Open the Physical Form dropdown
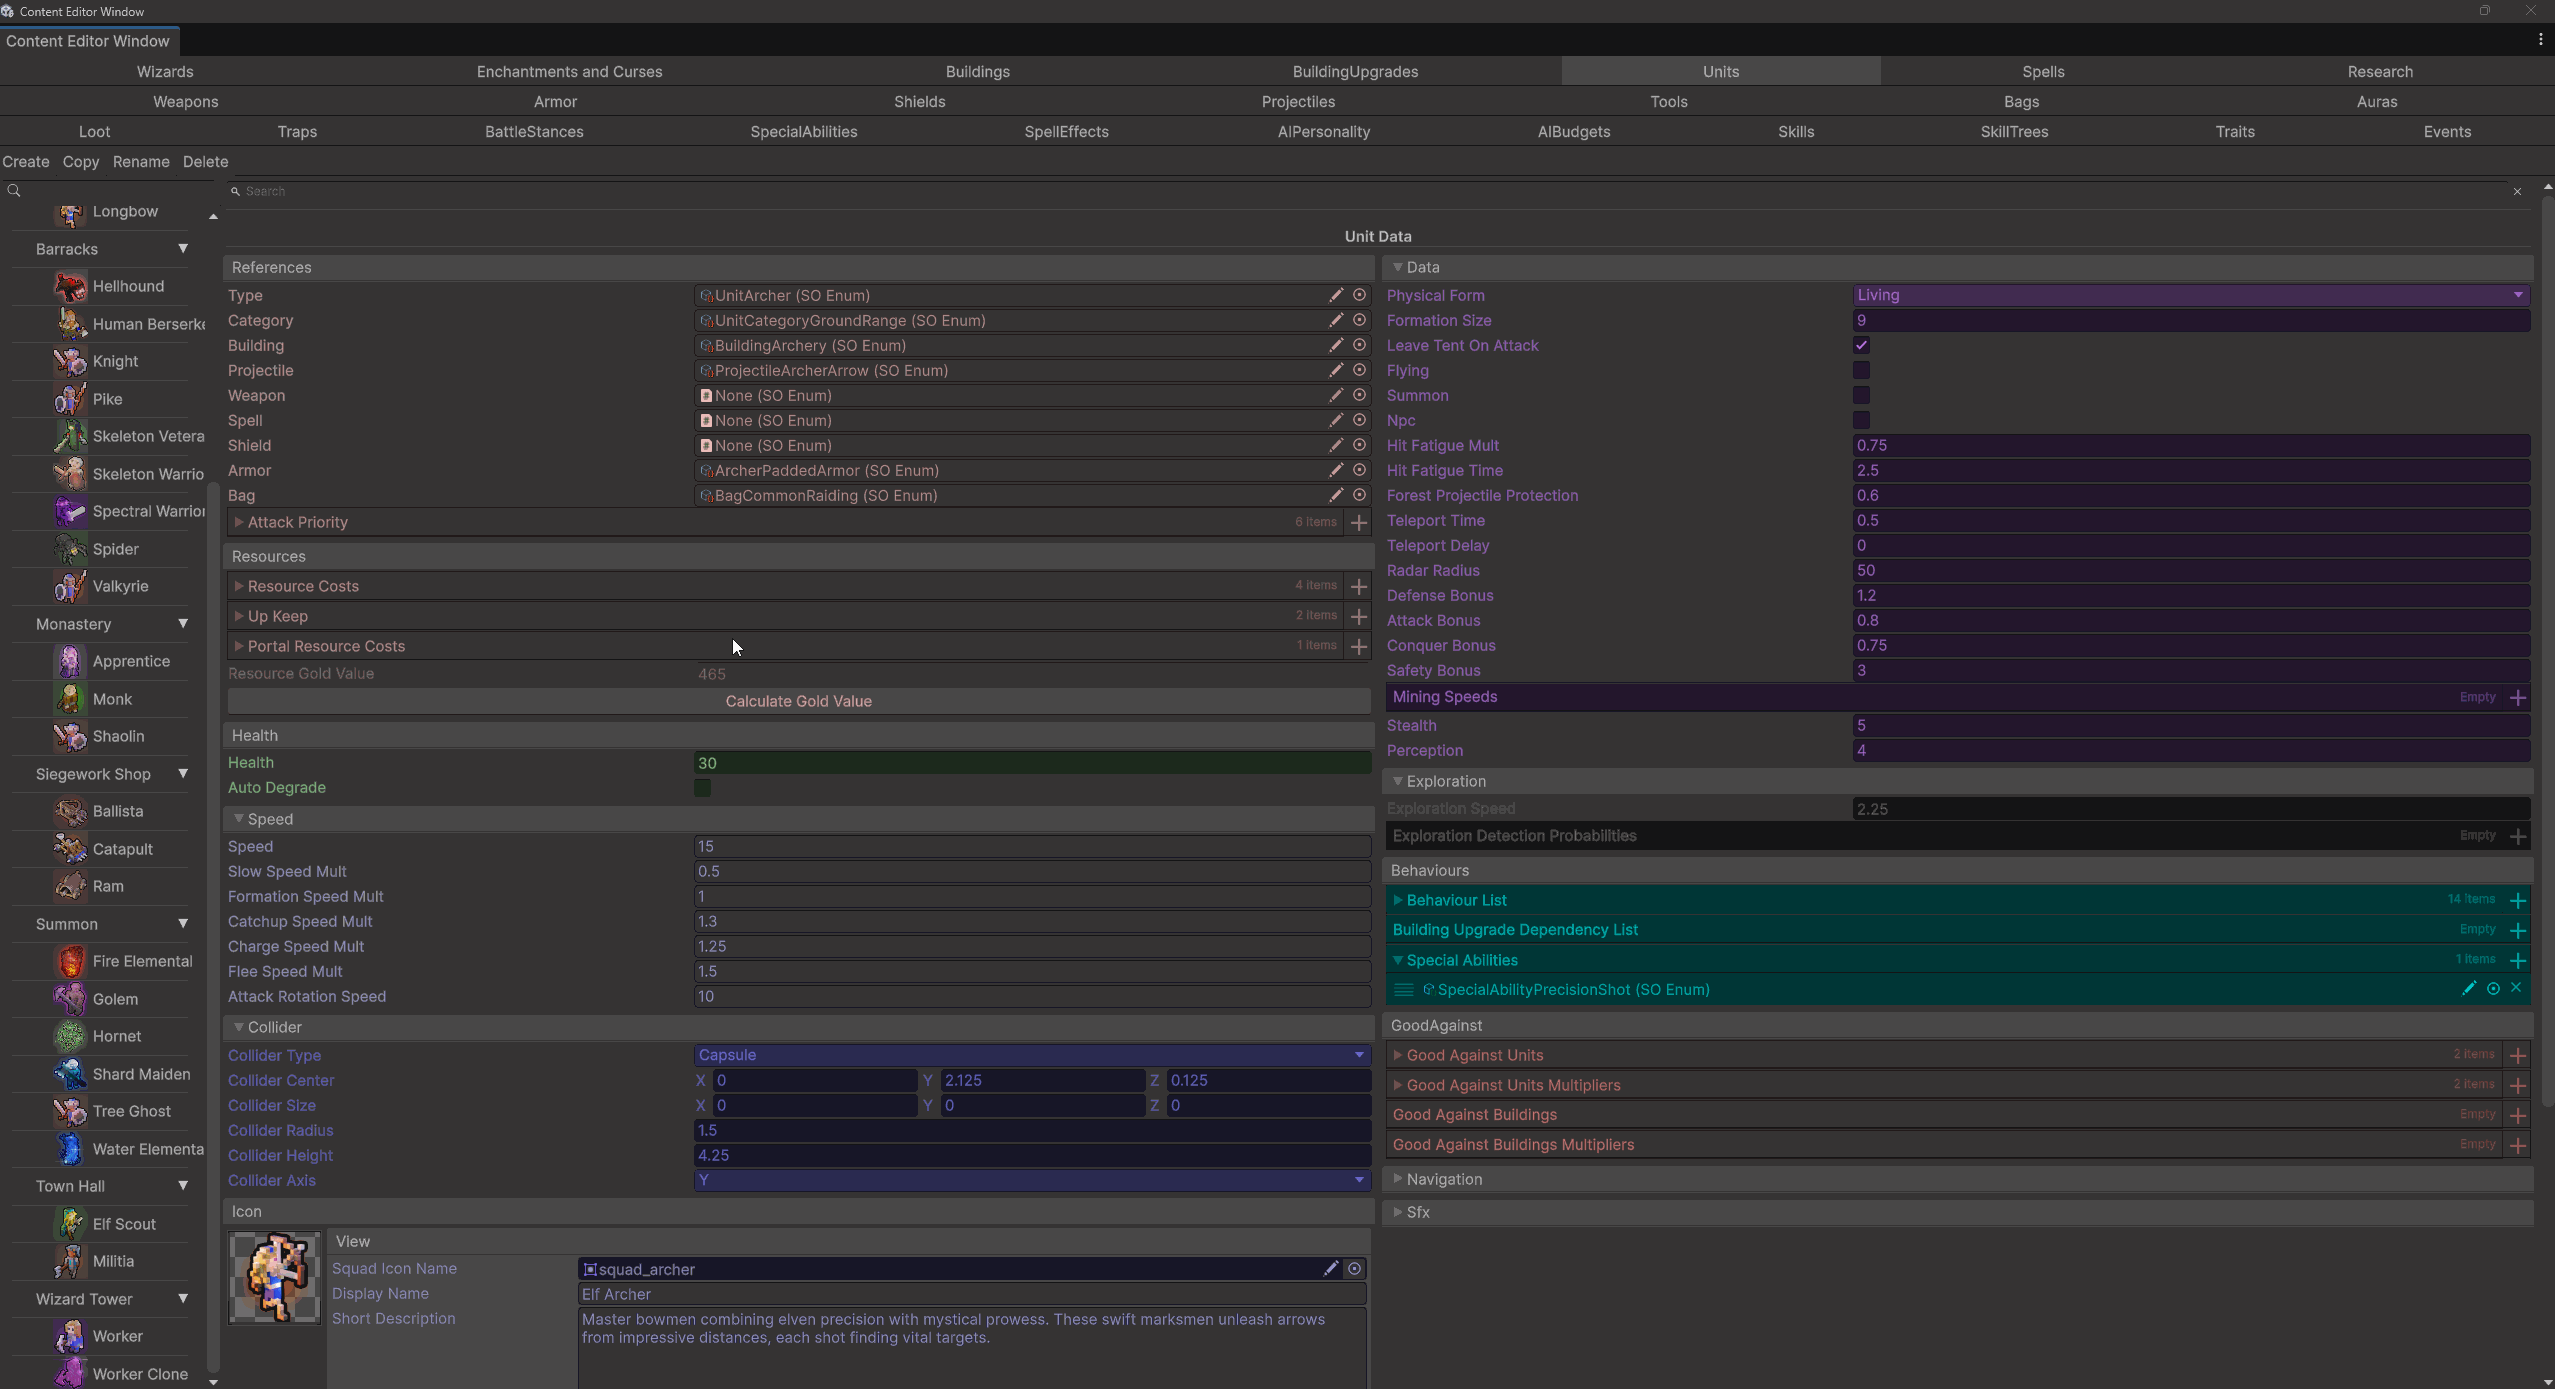This screenshot has width=2555, height=1389. coord(2190,295)
